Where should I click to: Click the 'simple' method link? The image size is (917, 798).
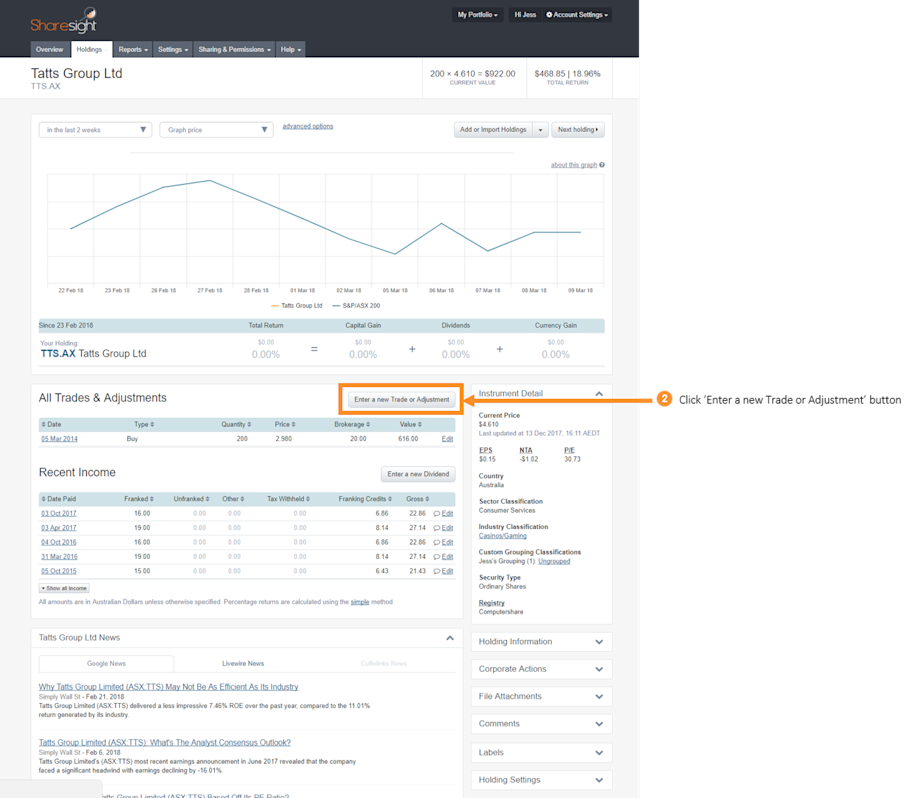[x=360, y=602]
